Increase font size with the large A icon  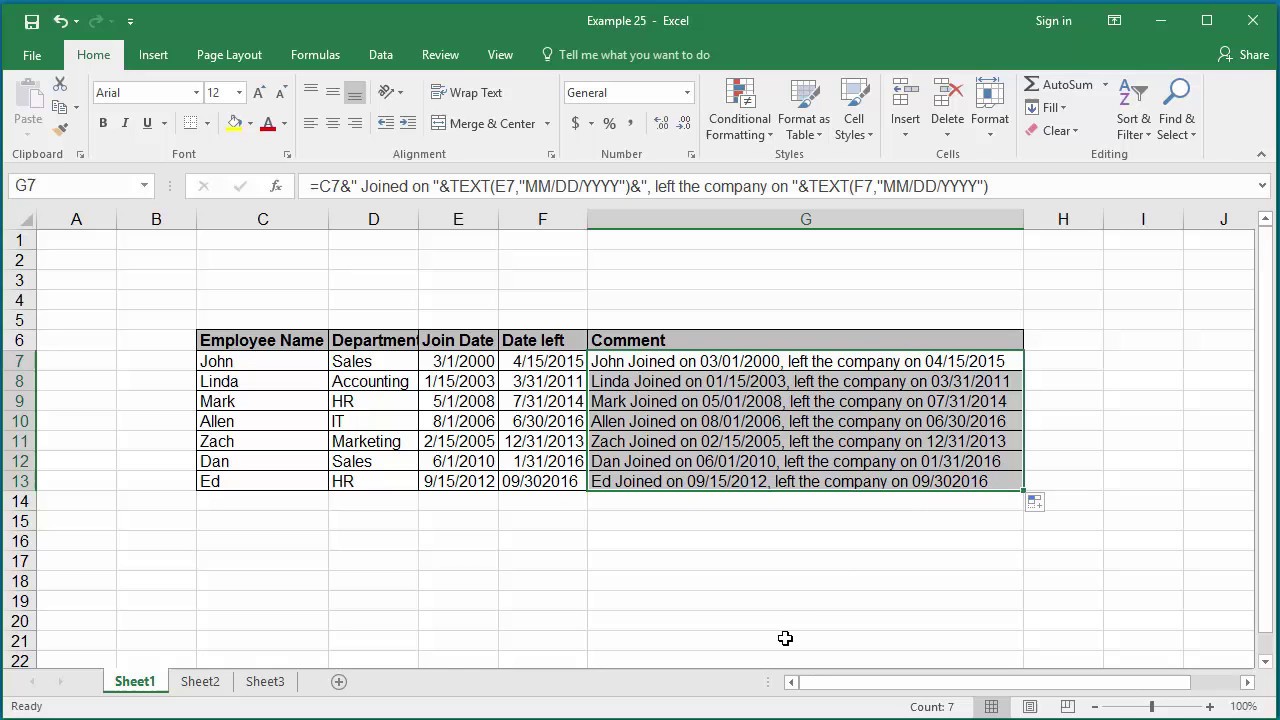[259, 92]
